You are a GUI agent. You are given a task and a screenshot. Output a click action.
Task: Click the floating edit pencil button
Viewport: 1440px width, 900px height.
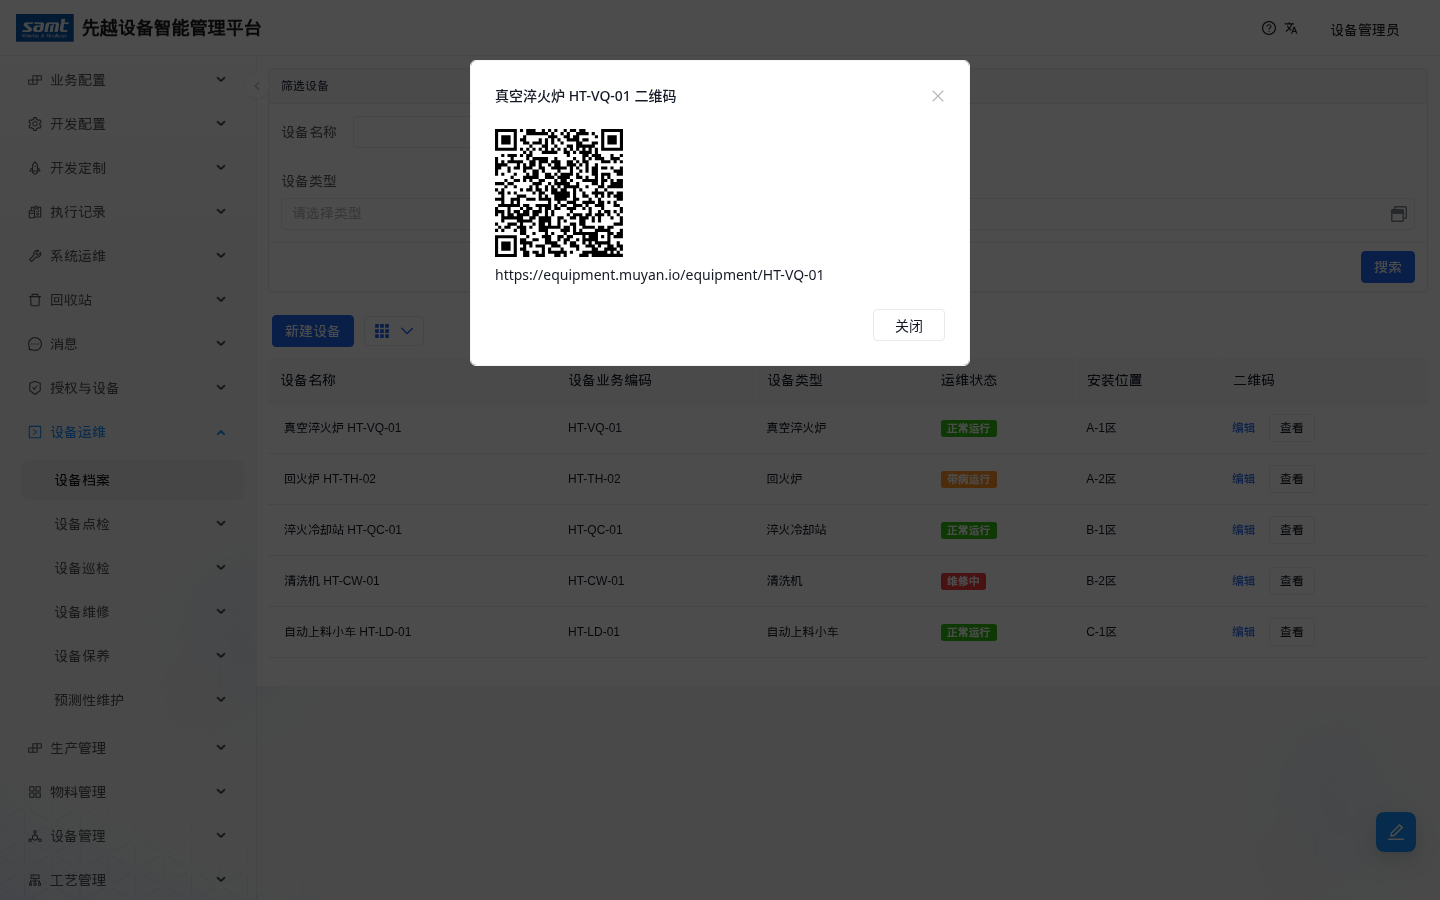pyautogui.click(x=1396, y=832)
